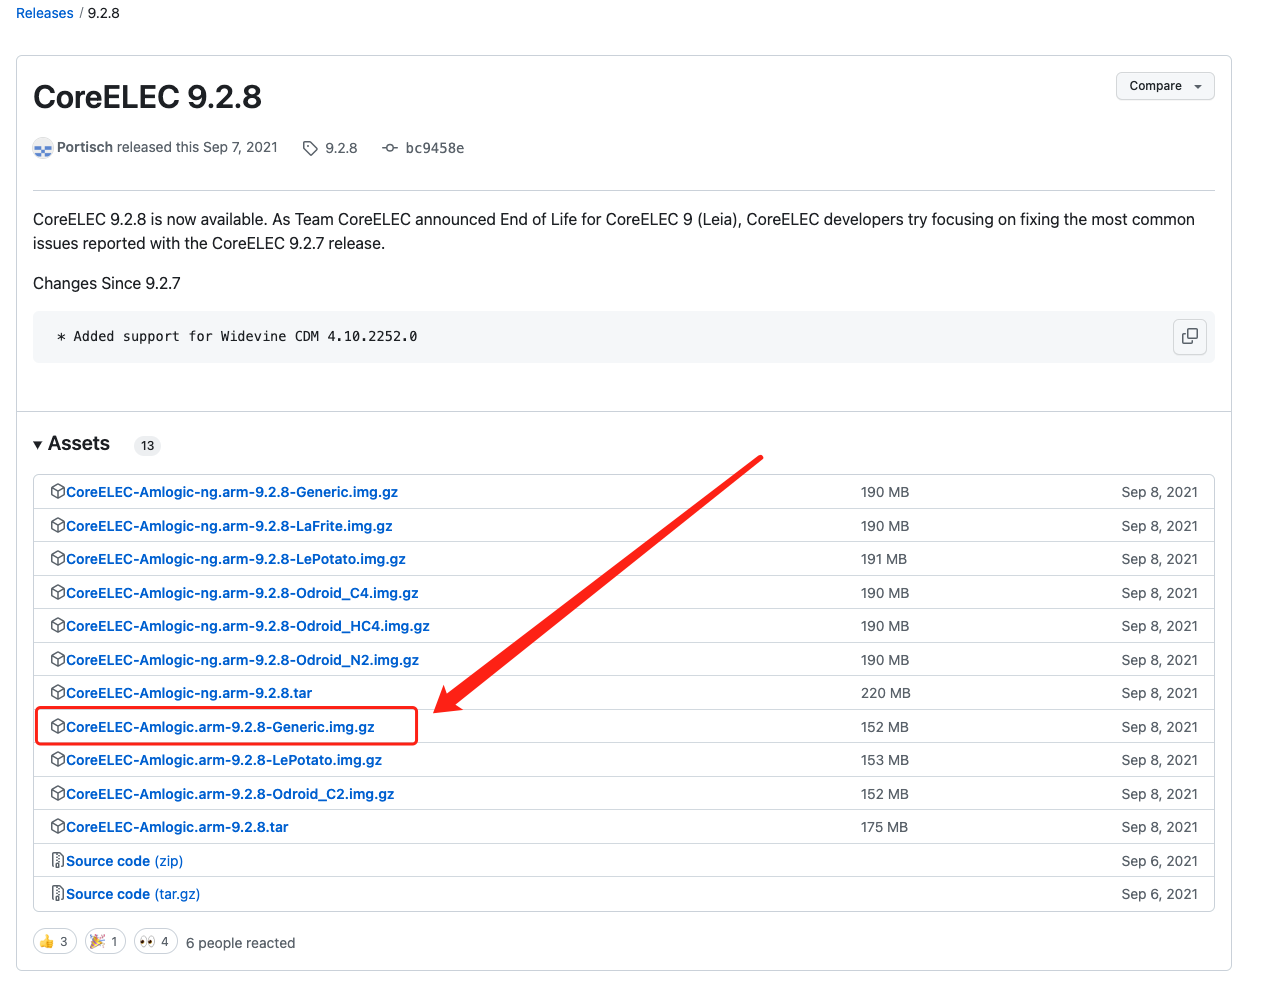Click Portisch's avatar image
Image resolution: width=1284 pixels, height=1001 pixels.
point(43,148)
